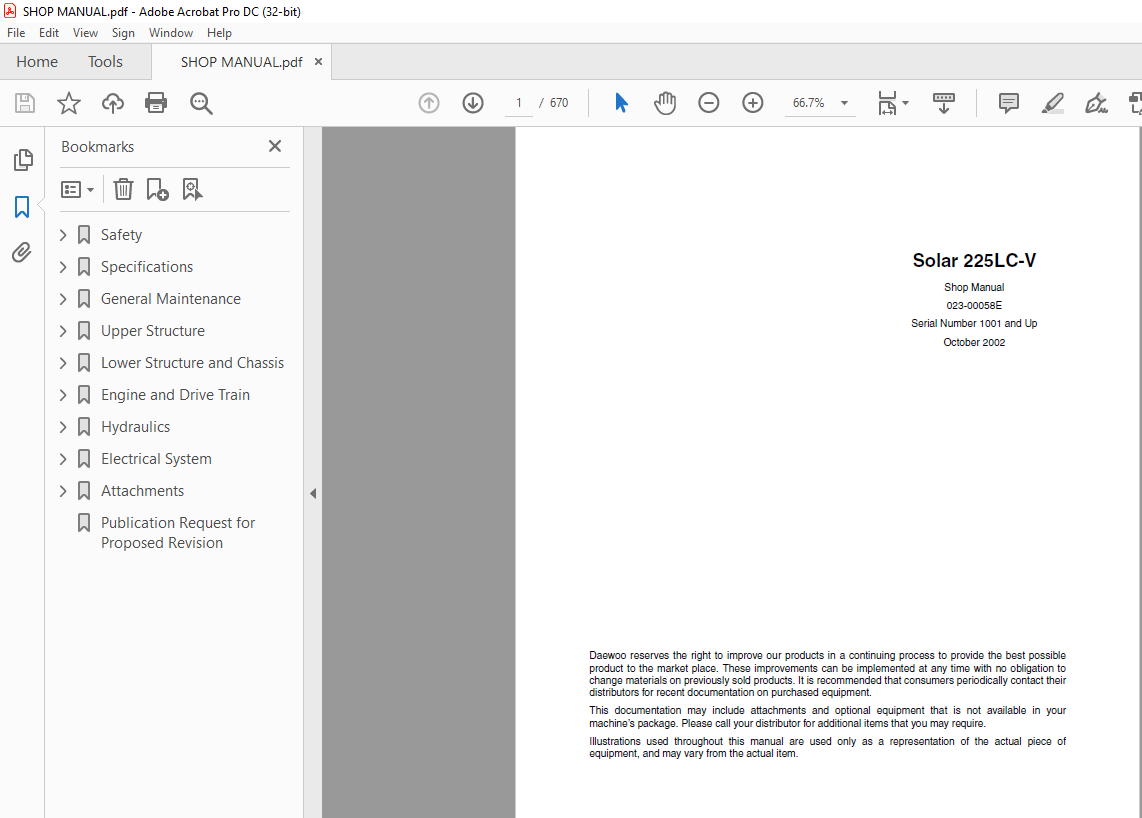Go to the Safety bookmark

pos(121,235)
